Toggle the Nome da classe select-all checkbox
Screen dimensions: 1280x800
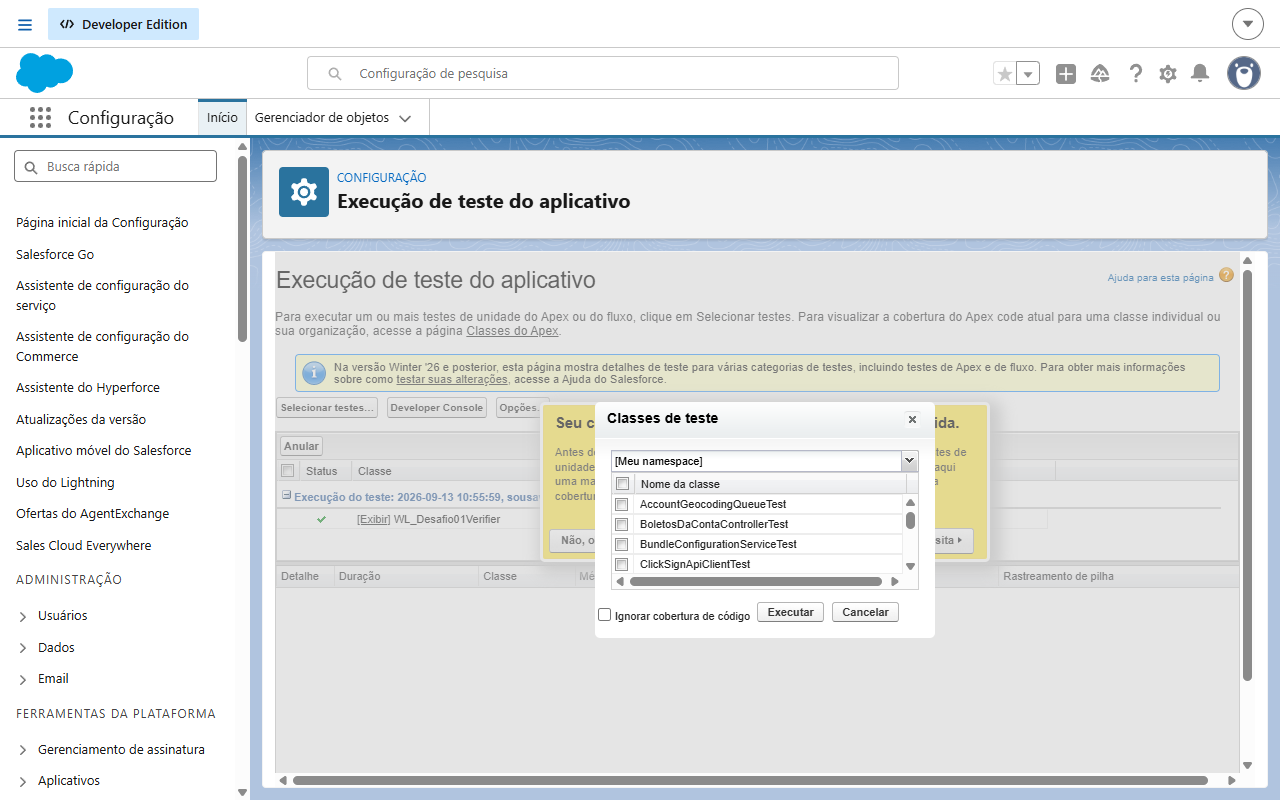(x=622, y=484)
